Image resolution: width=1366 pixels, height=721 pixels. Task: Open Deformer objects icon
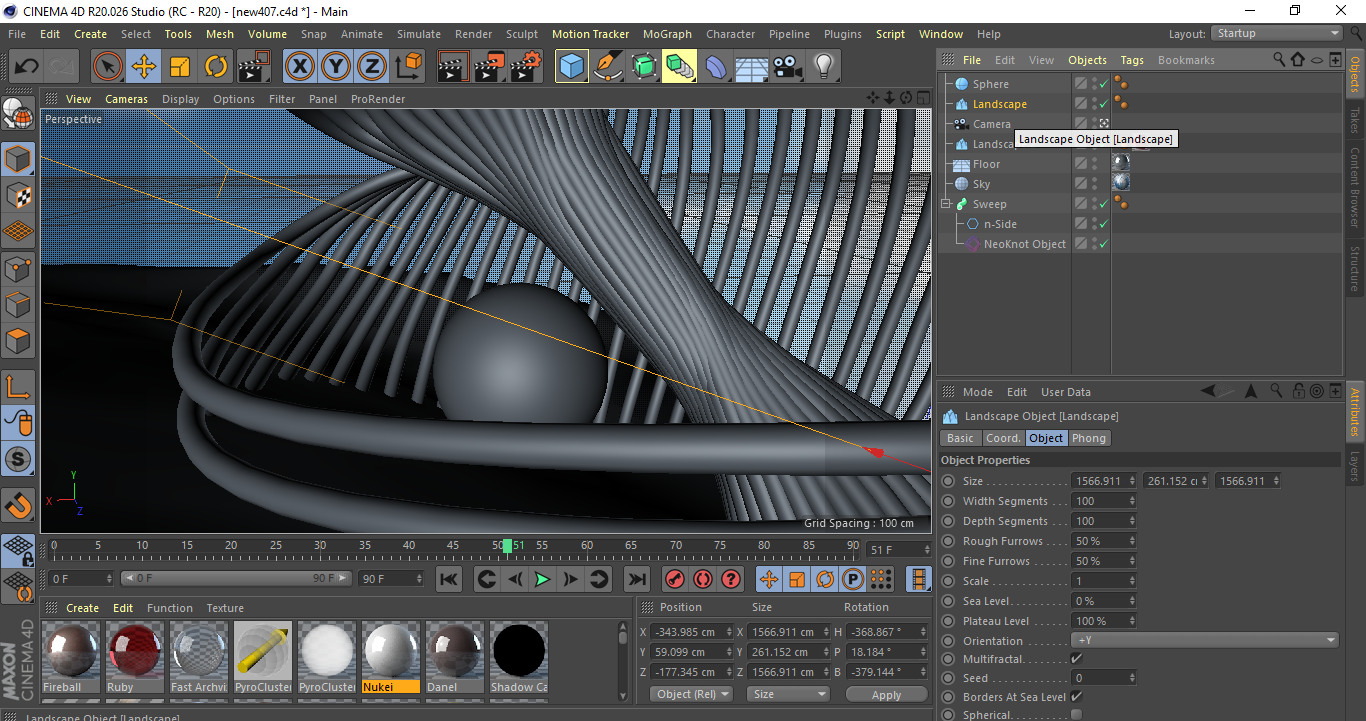[716, 67]
